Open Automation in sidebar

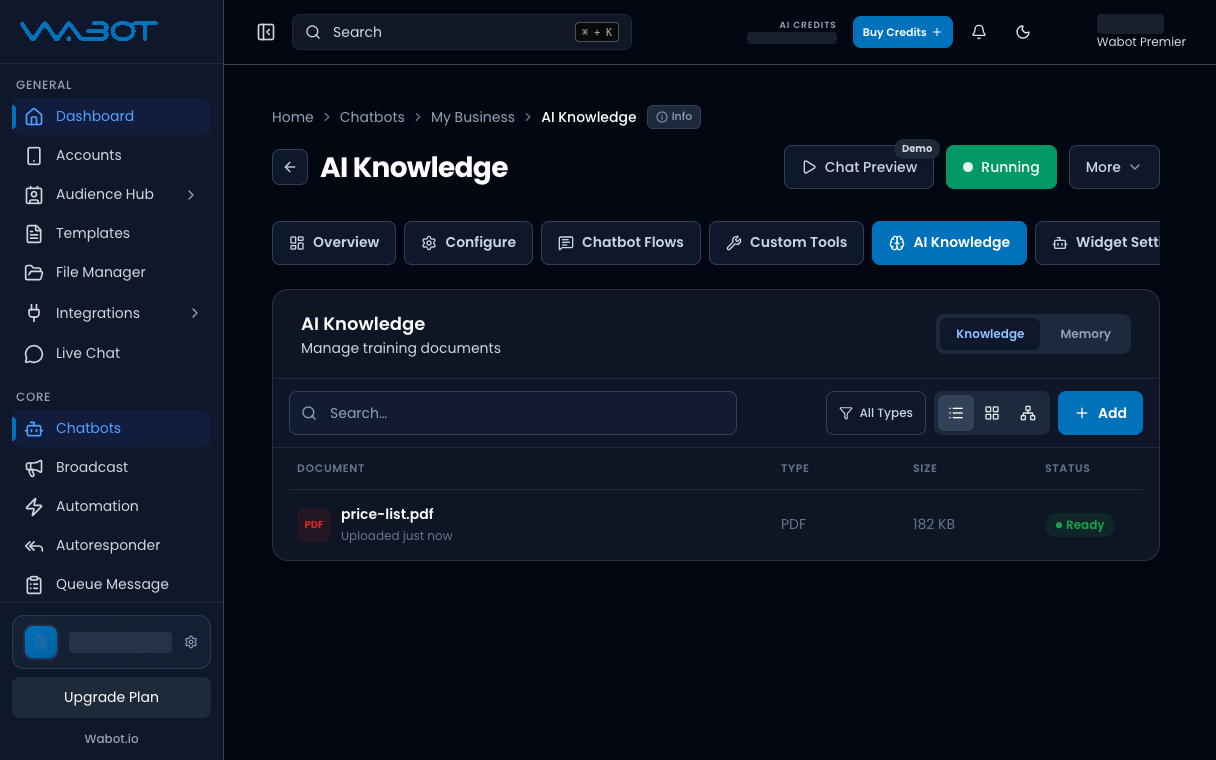(x=111, y=506)
